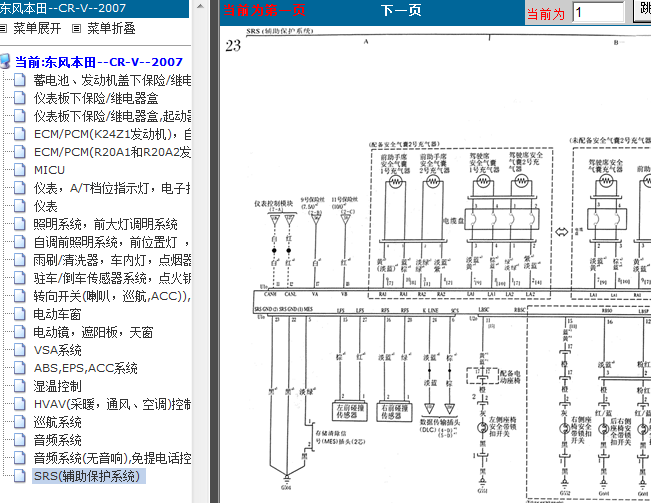Click document icon beside ECM/PCM(R20A1和R20A2
The width and height of the screenshot is (651, 503).
[20, 152]
